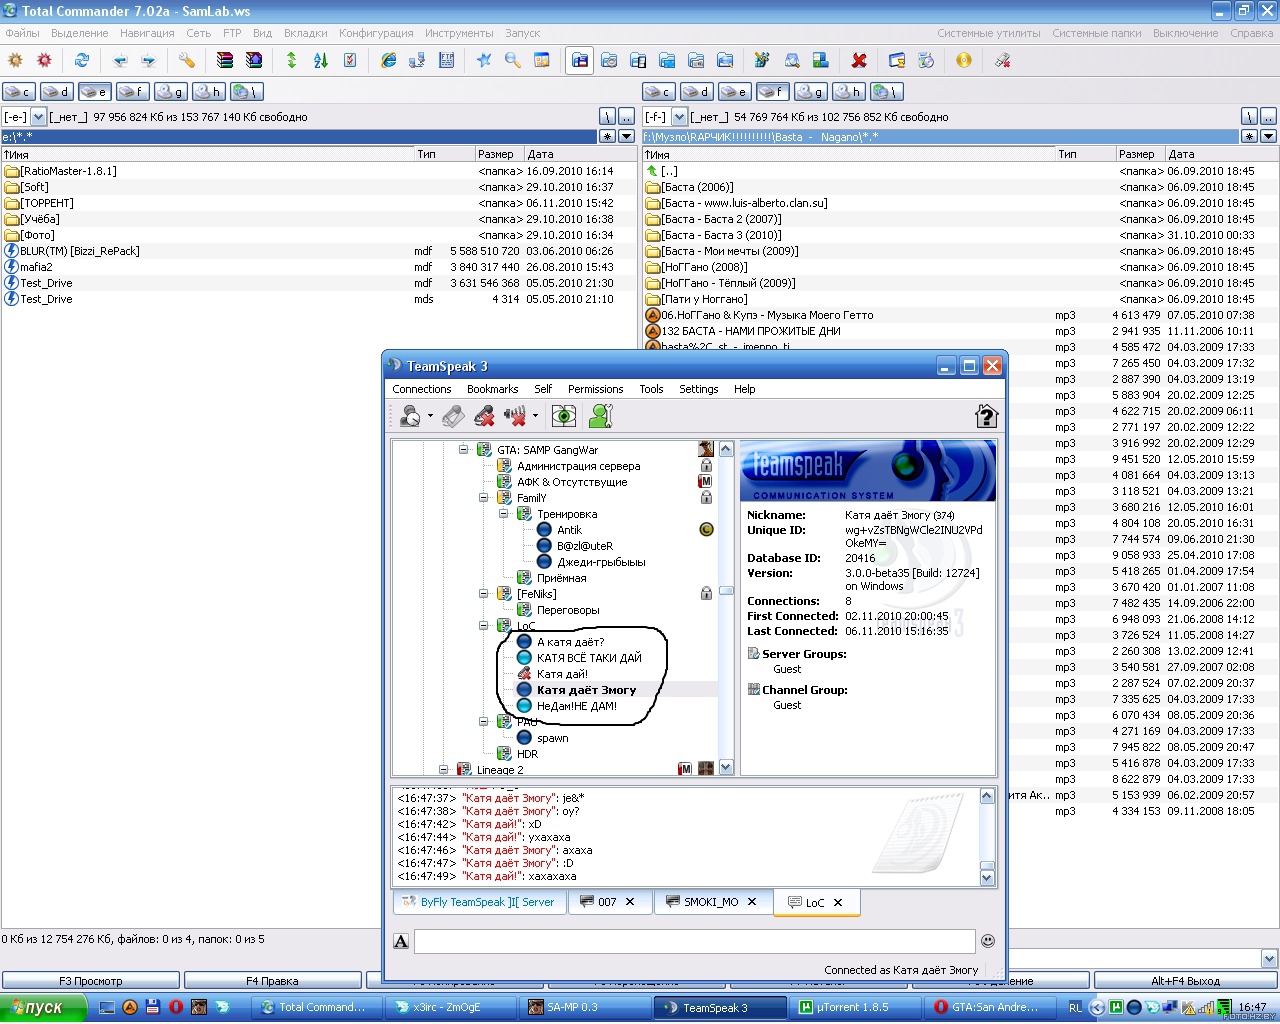Open contacts icon with wrench in TeamSpeak
Image resolution: width=1280 pixels, height=1024 pixels.
click(x=601, y=416)
